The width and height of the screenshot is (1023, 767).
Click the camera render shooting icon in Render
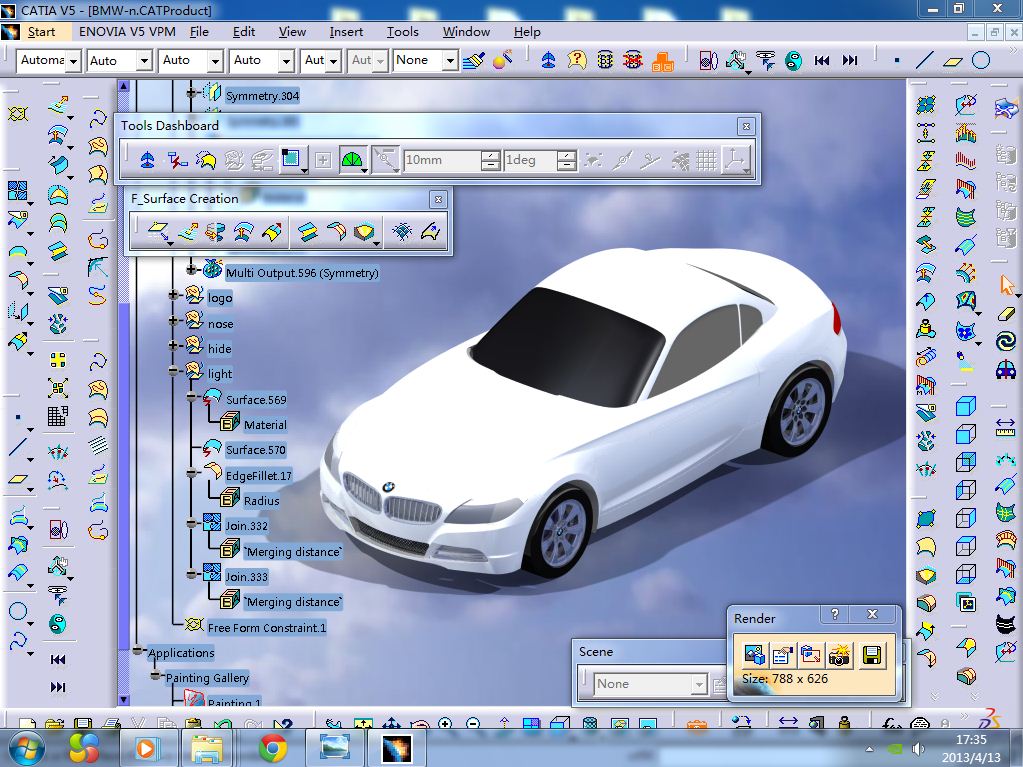click(839, 655)
